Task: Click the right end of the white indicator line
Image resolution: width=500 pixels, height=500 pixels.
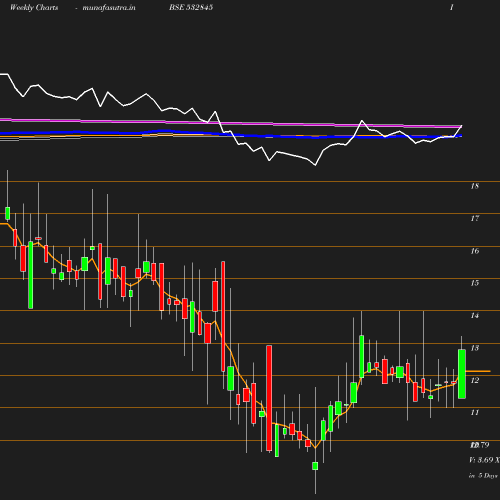Action: pyautogui.click(x=462, y=126)
